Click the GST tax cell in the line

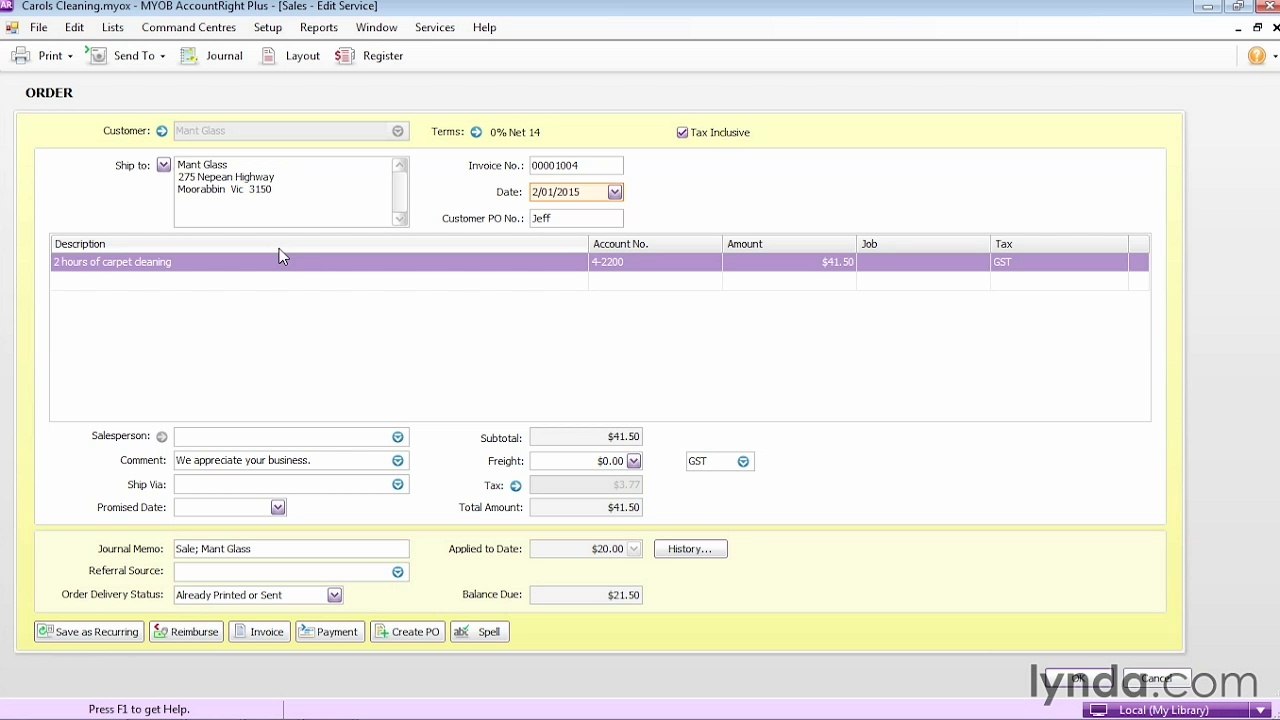1059,262
